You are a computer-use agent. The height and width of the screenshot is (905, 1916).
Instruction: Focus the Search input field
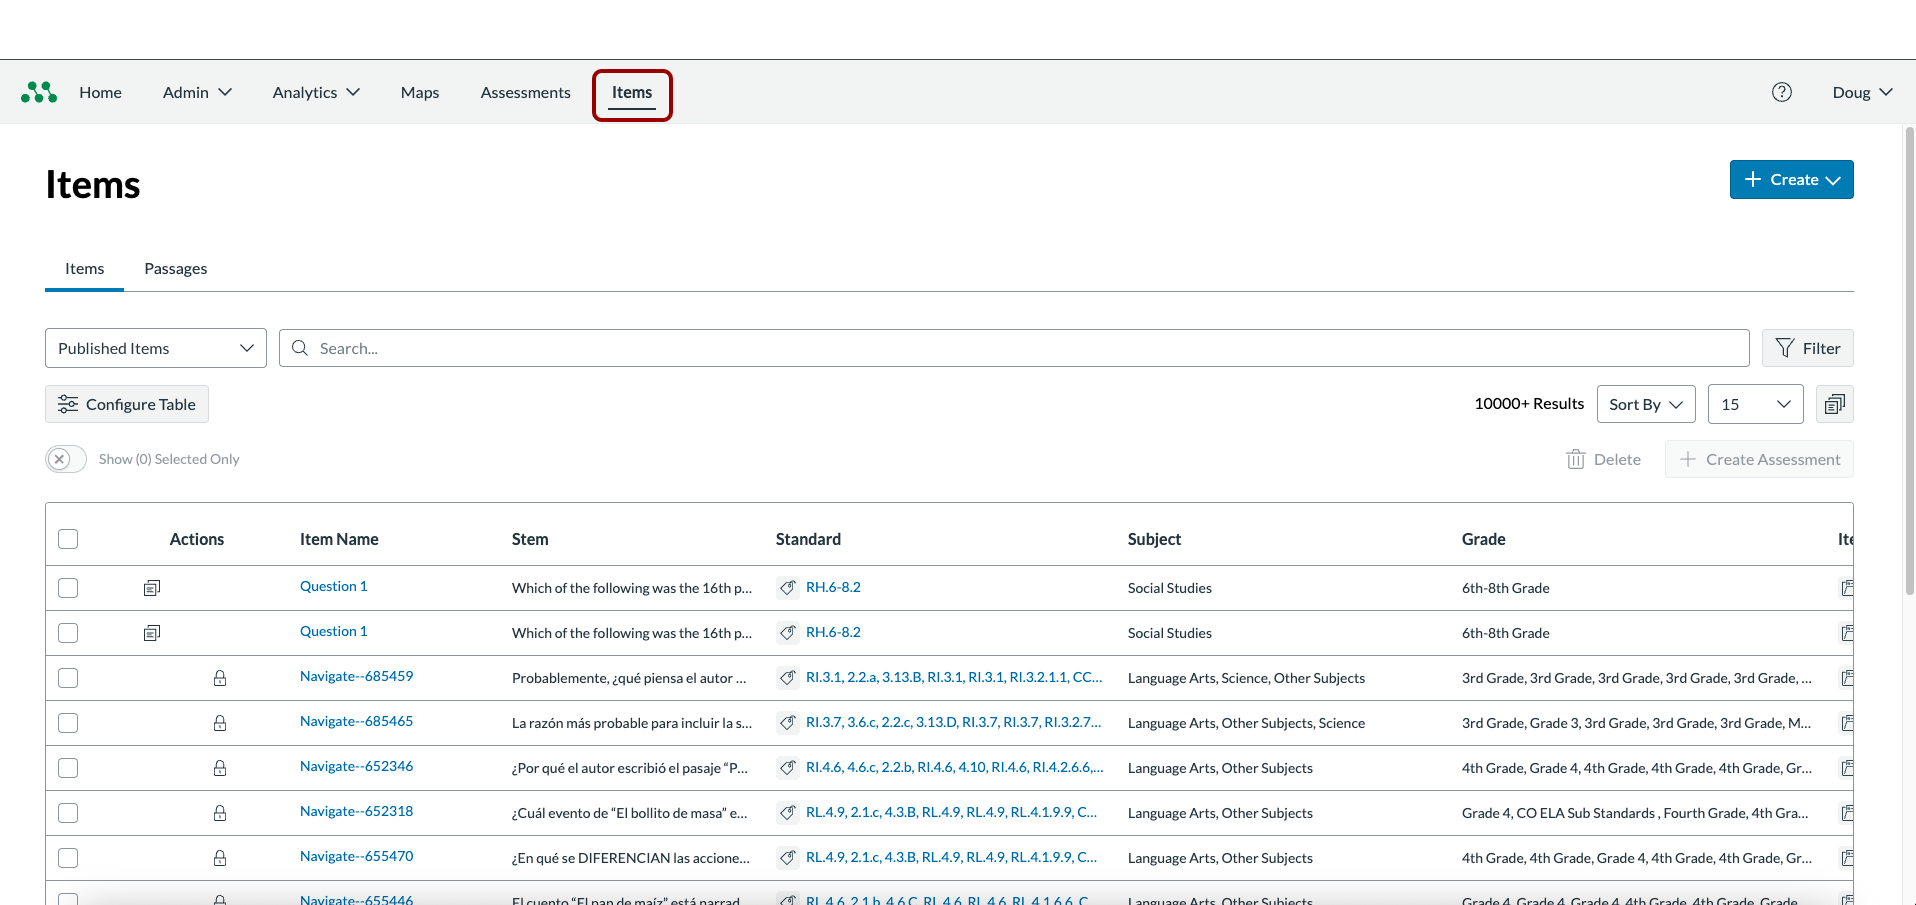pyautogui.click(x=1014, y=348)
